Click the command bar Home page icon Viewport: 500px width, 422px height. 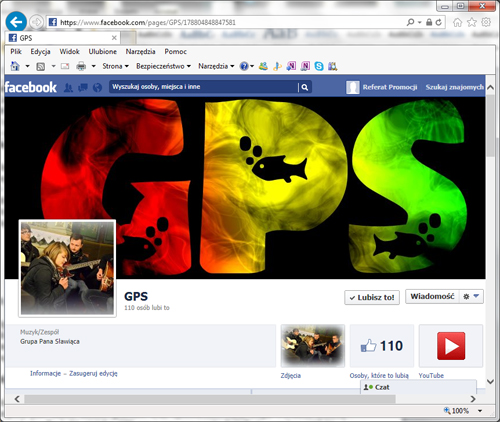coord(15,66)
